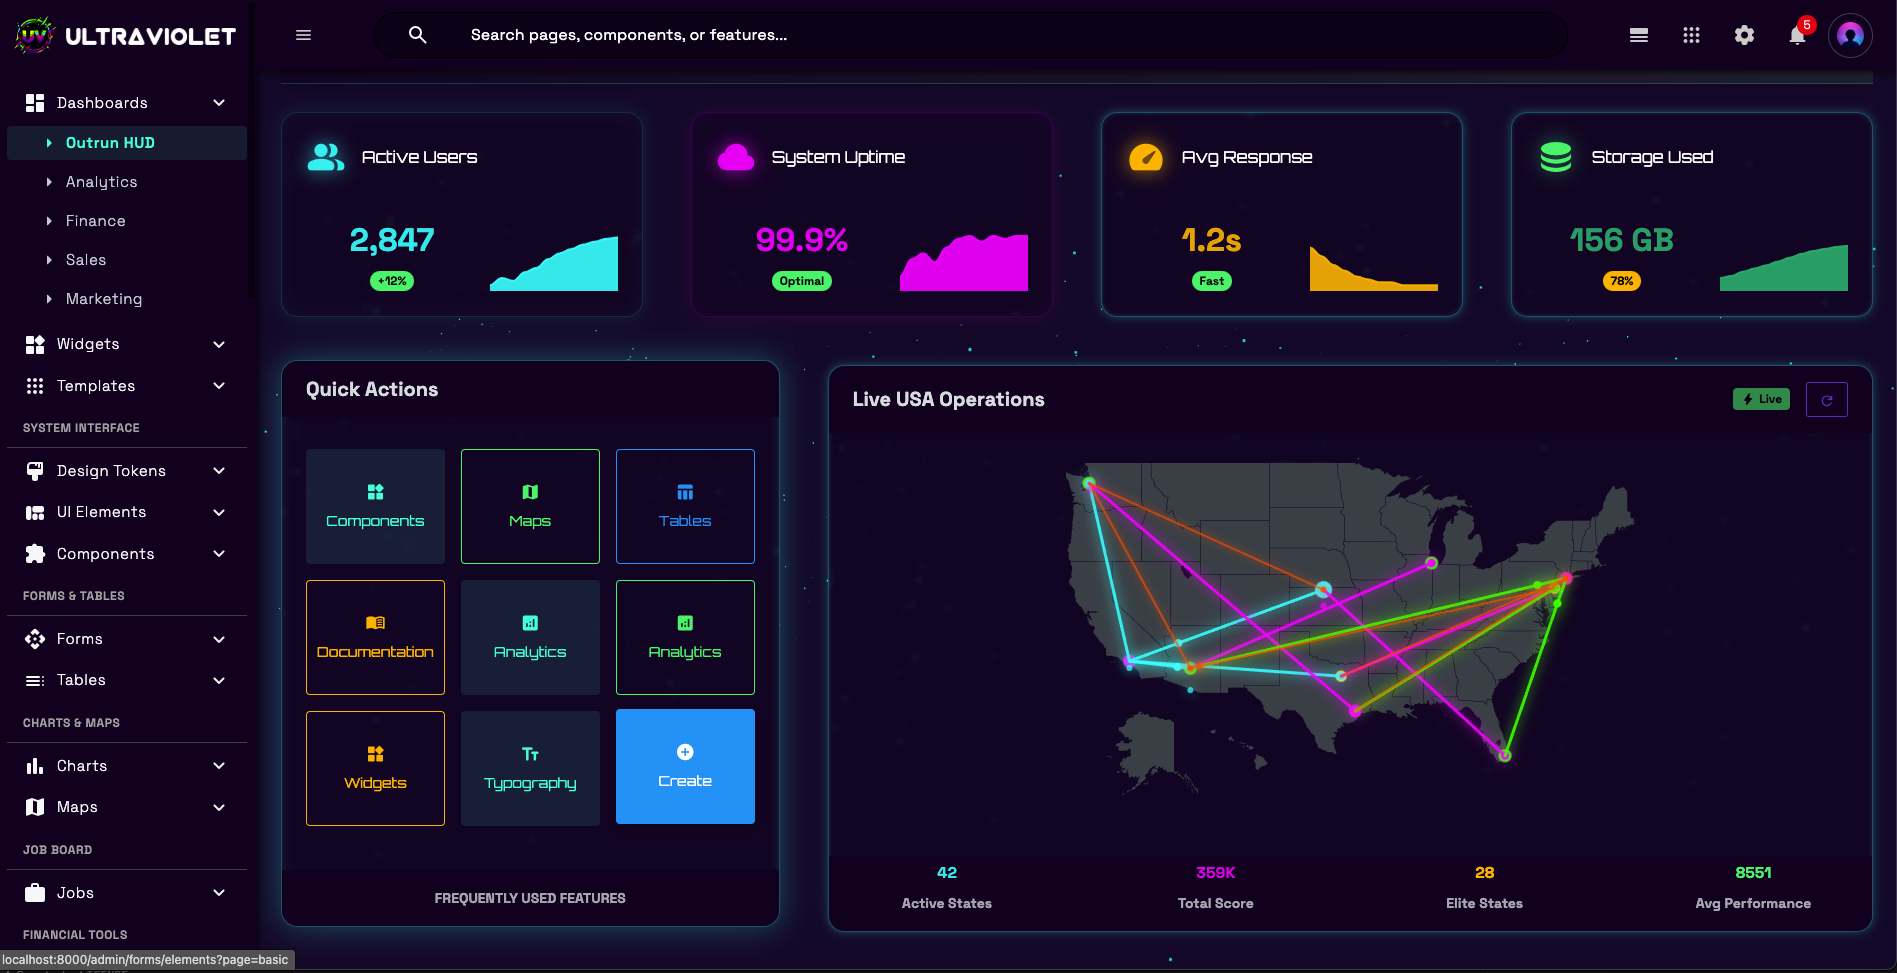Click the user avatar in the top right

(x=1850, y=35)
